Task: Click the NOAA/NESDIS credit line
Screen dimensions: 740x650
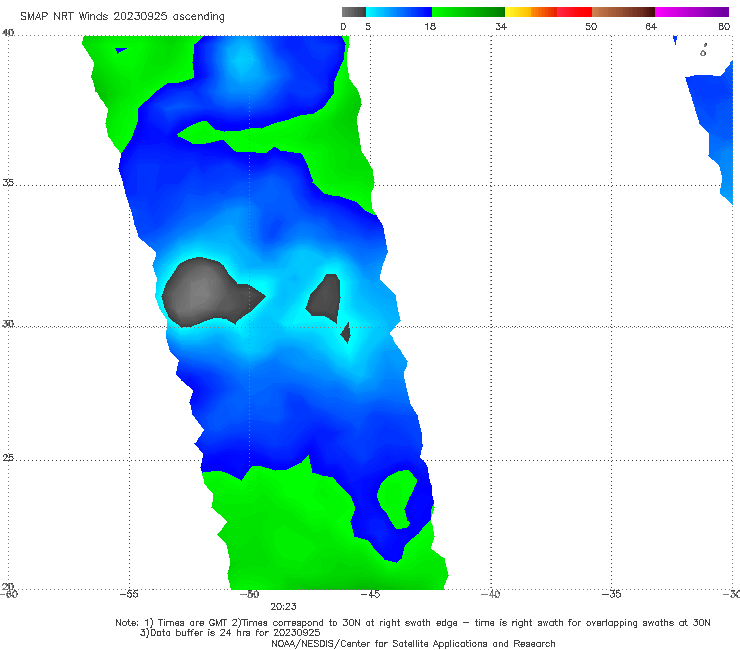Action: [413, 643]
